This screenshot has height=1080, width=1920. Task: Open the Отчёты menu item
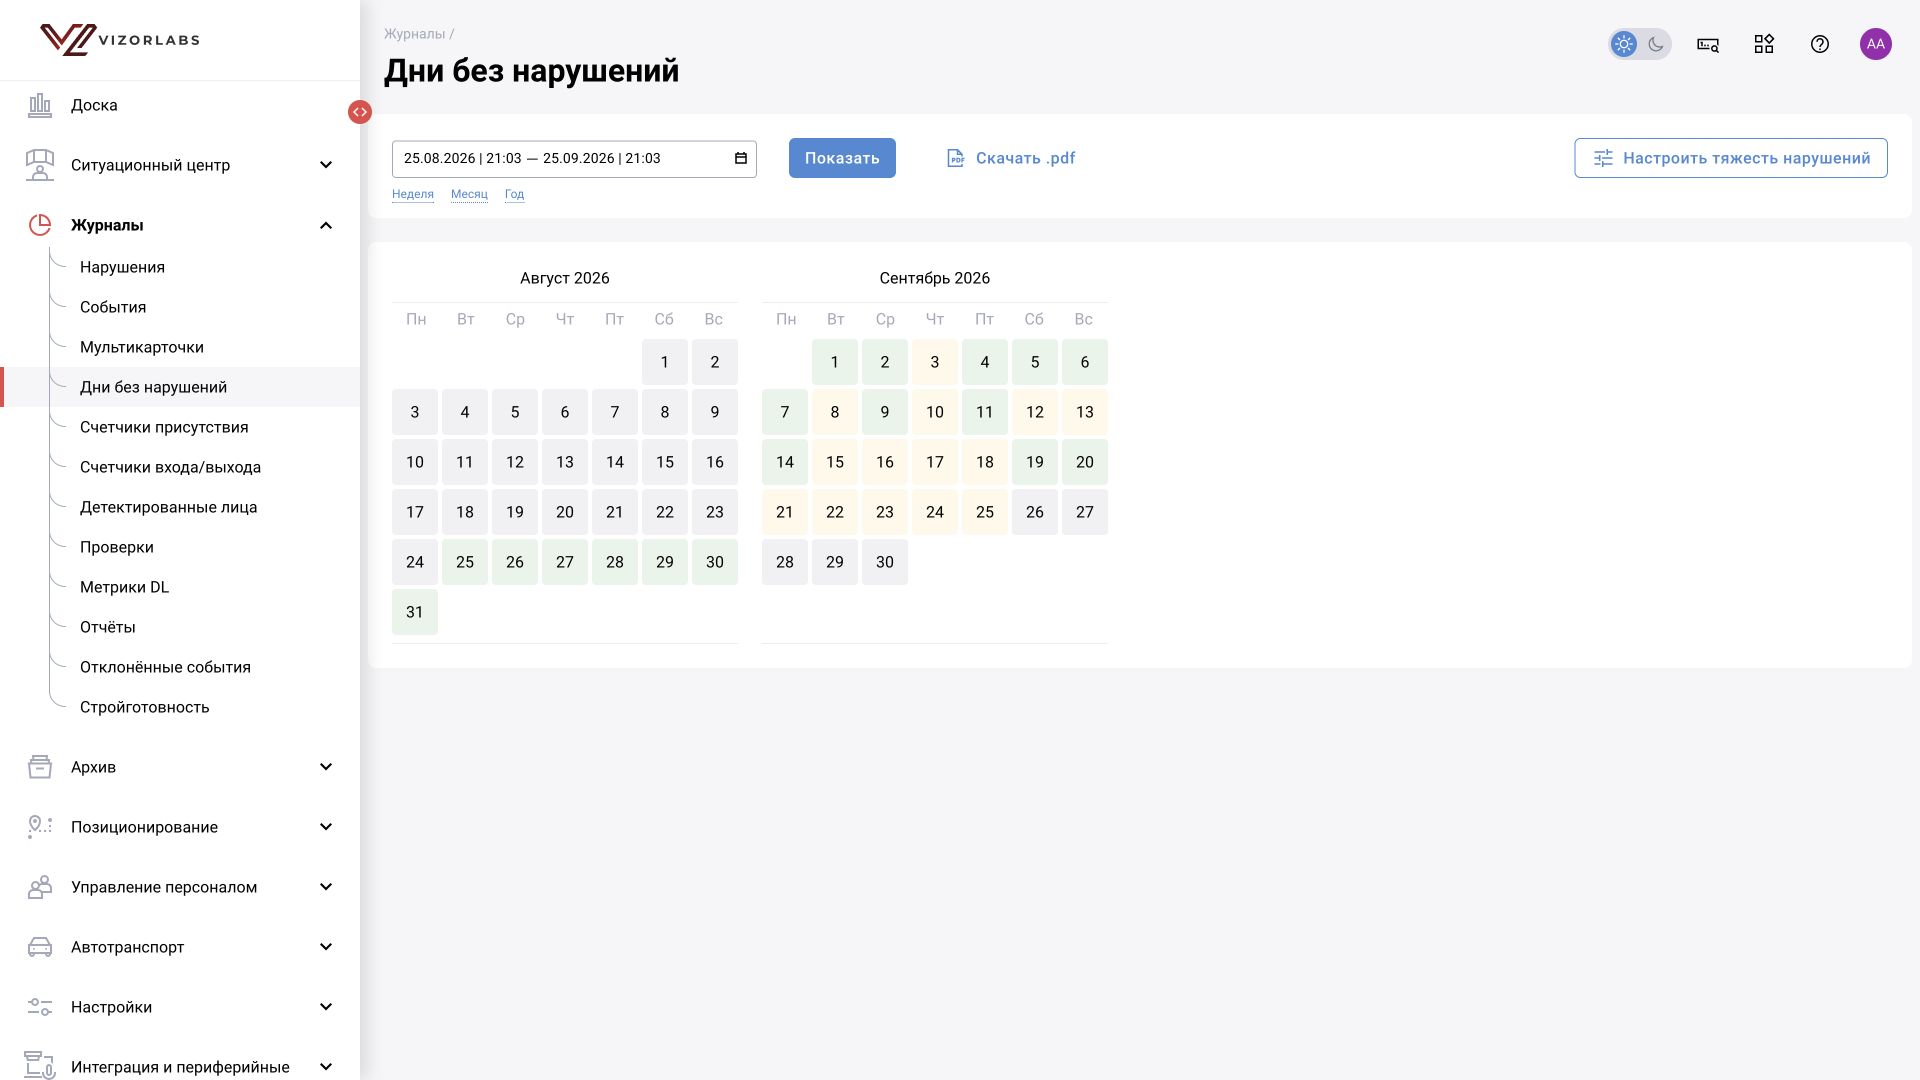pos(108,627)
